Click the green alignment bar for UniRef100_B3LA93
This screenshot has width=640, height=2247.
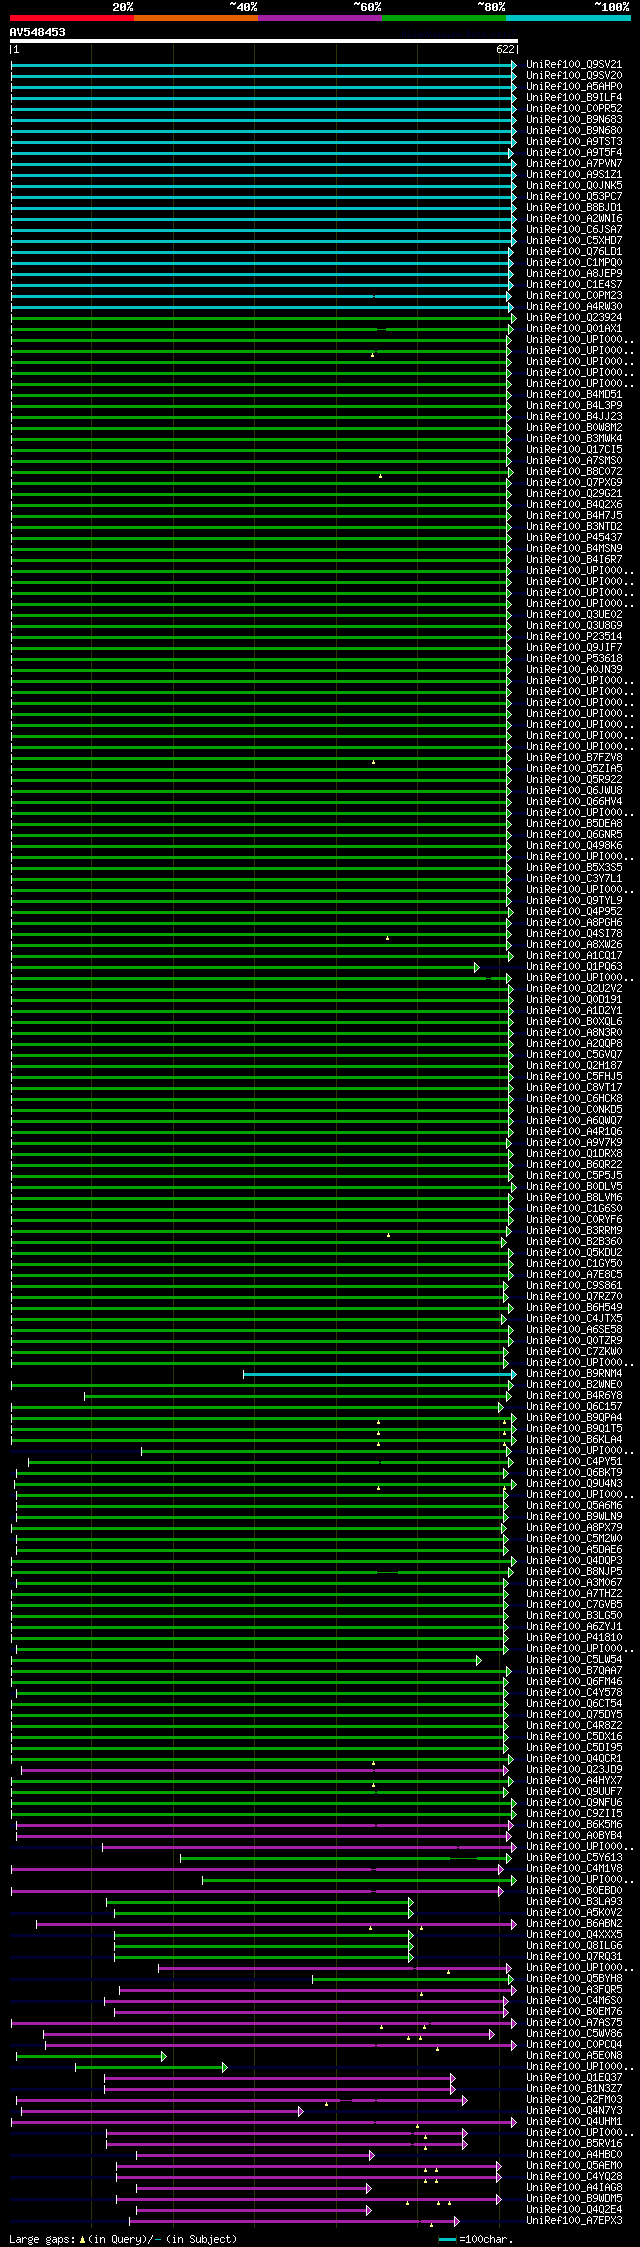click(x=259, y=1902)
